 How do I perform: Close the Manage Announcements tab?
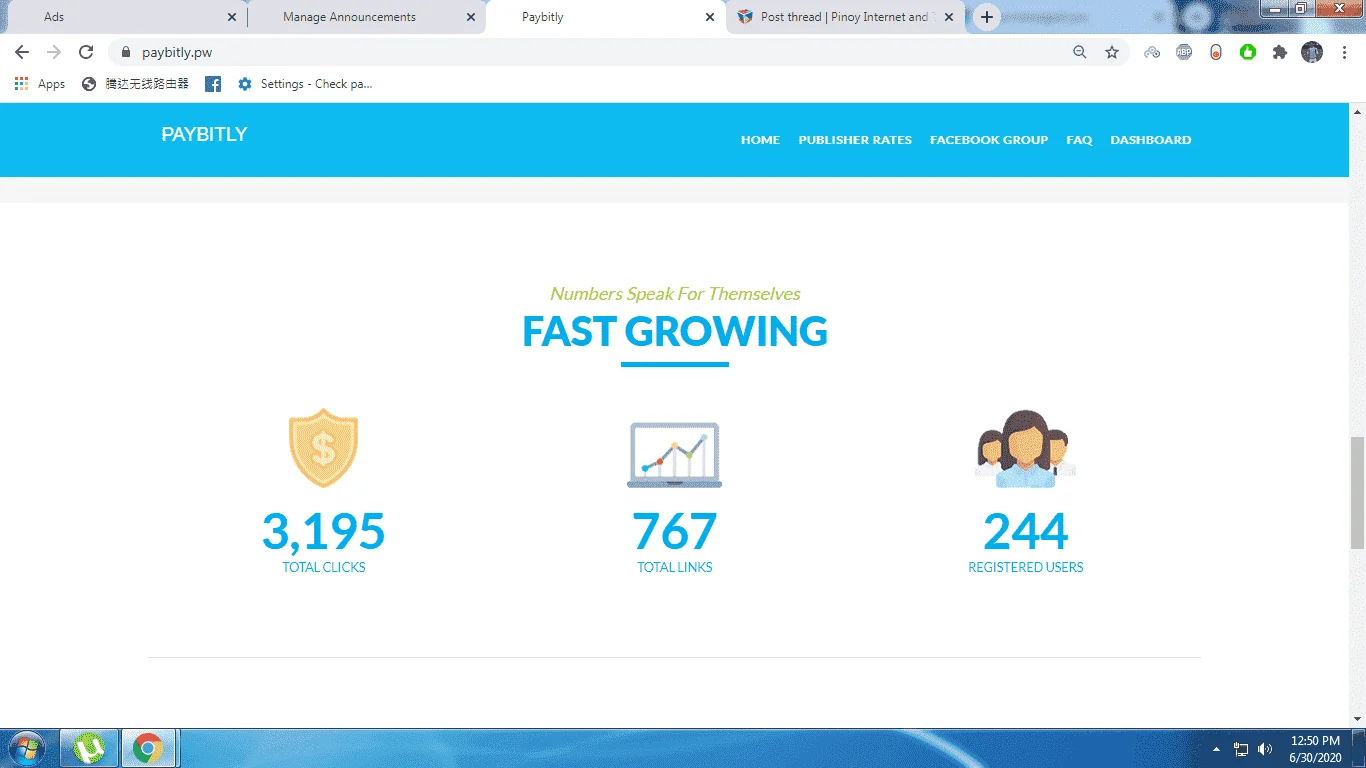(471, 17)
